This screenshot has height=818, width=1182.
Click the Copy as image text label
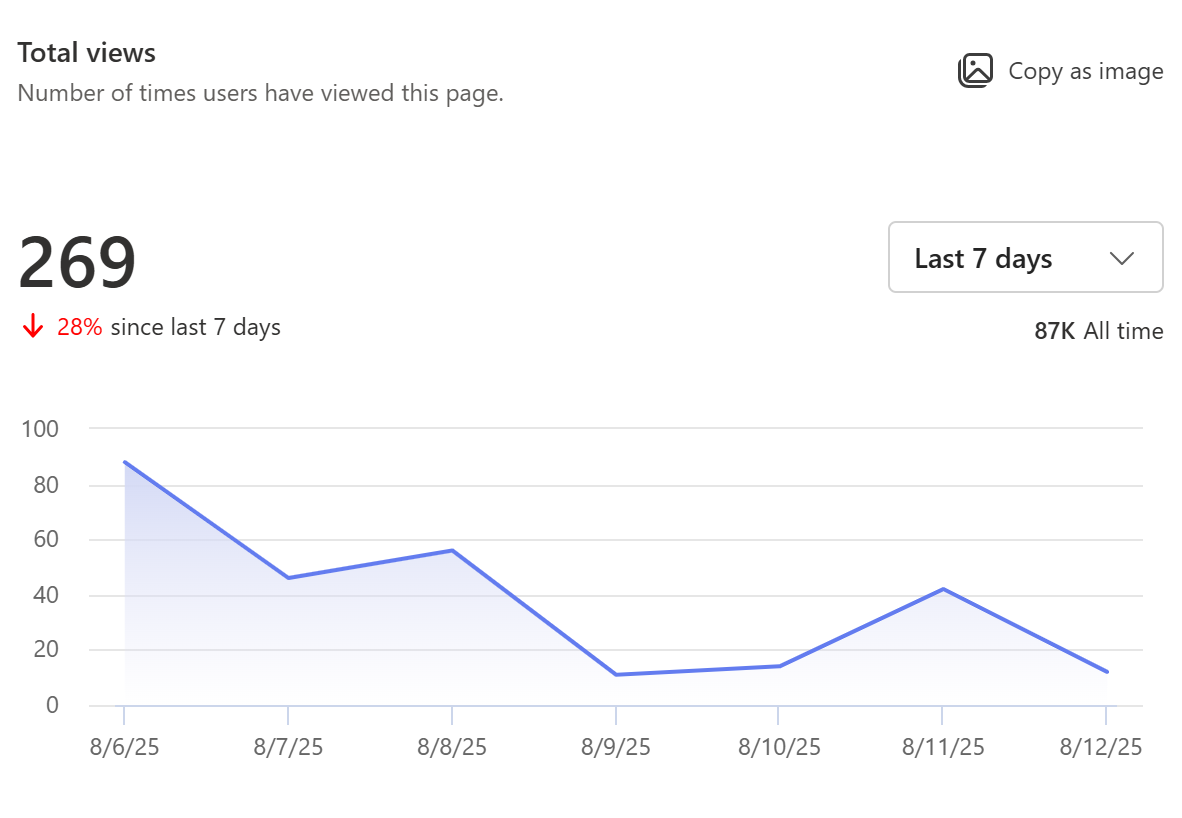(1086, 70)
